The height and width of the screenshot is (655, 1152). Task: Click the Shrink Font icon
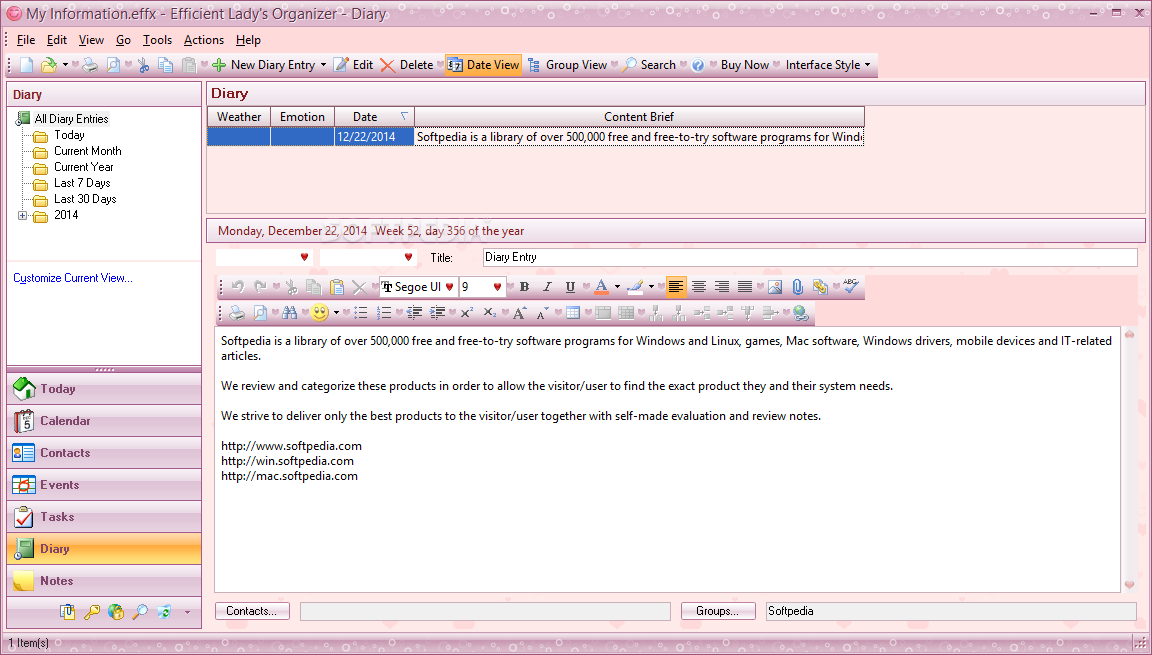[542, 313]
